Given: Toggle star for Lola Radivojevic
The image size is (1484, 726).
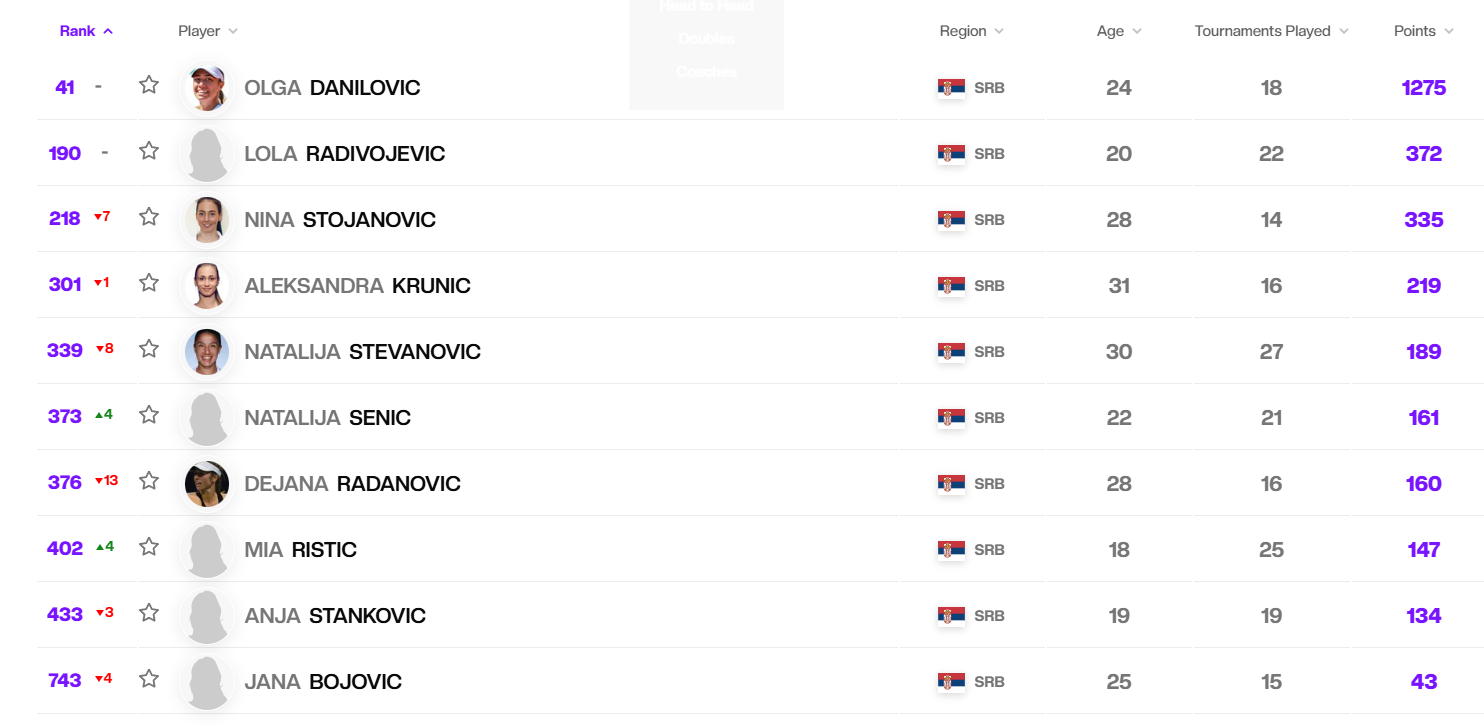Looking at the screenshot, I should click(x=149, y=151).
